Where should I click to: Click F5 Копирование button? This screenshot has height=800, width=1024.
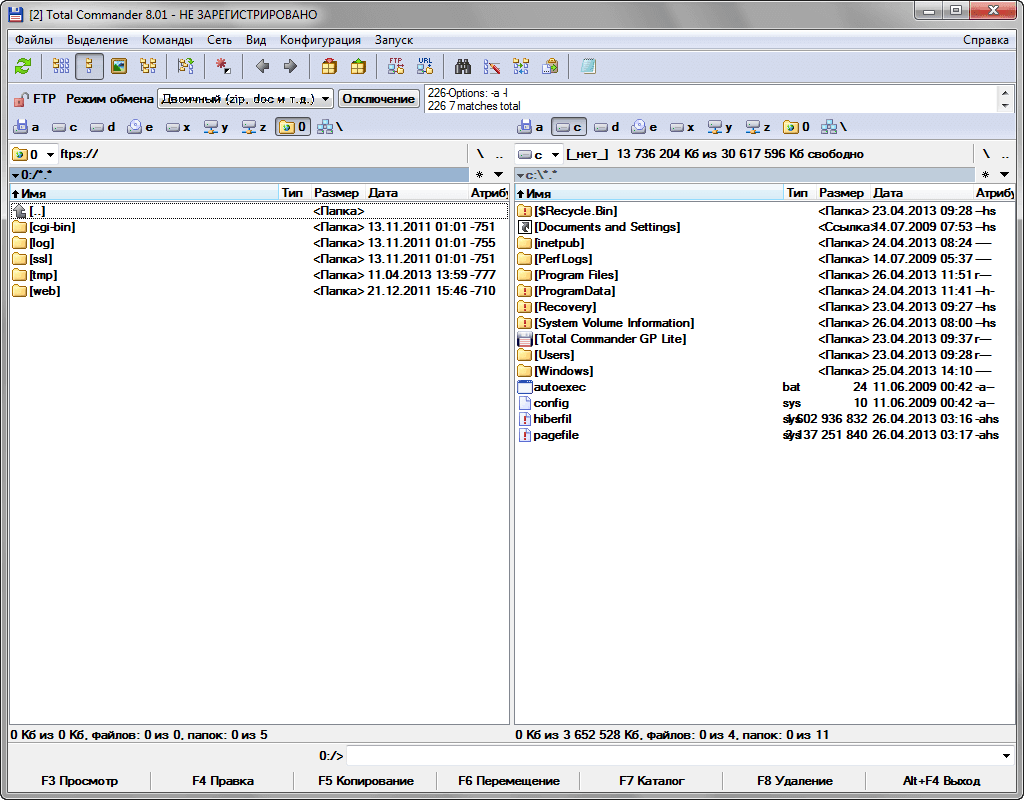366,780
